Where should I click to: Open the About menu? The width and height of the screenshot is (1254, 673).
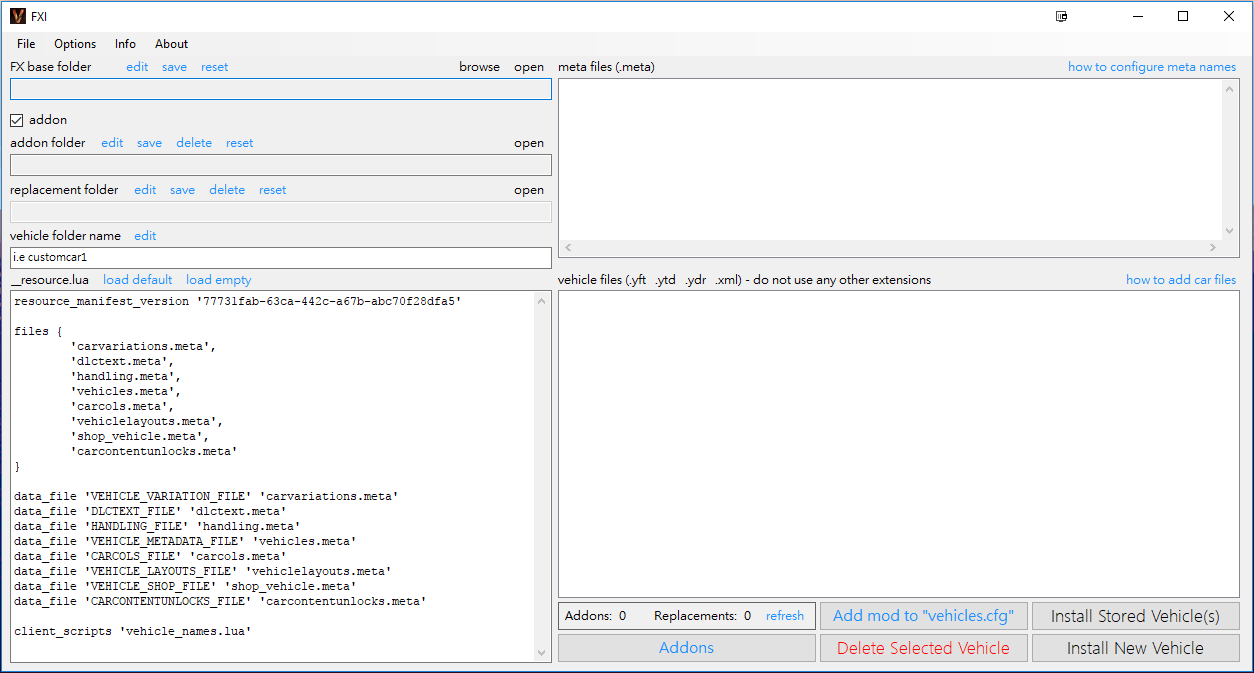171,44
